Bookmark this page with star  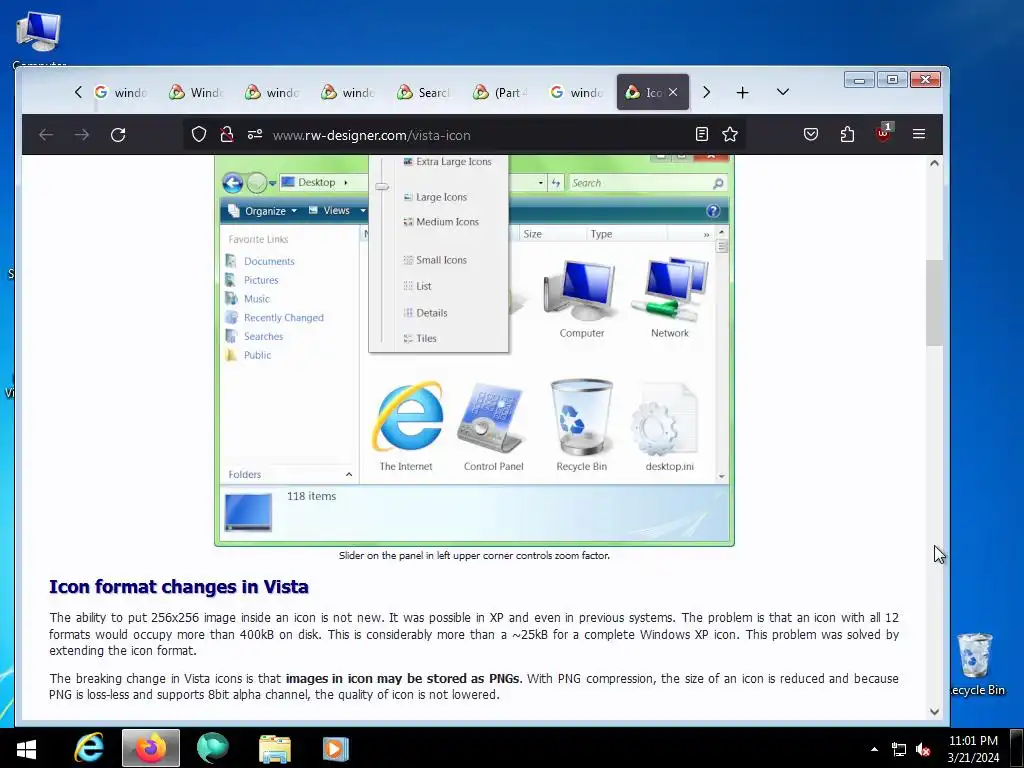730,135
